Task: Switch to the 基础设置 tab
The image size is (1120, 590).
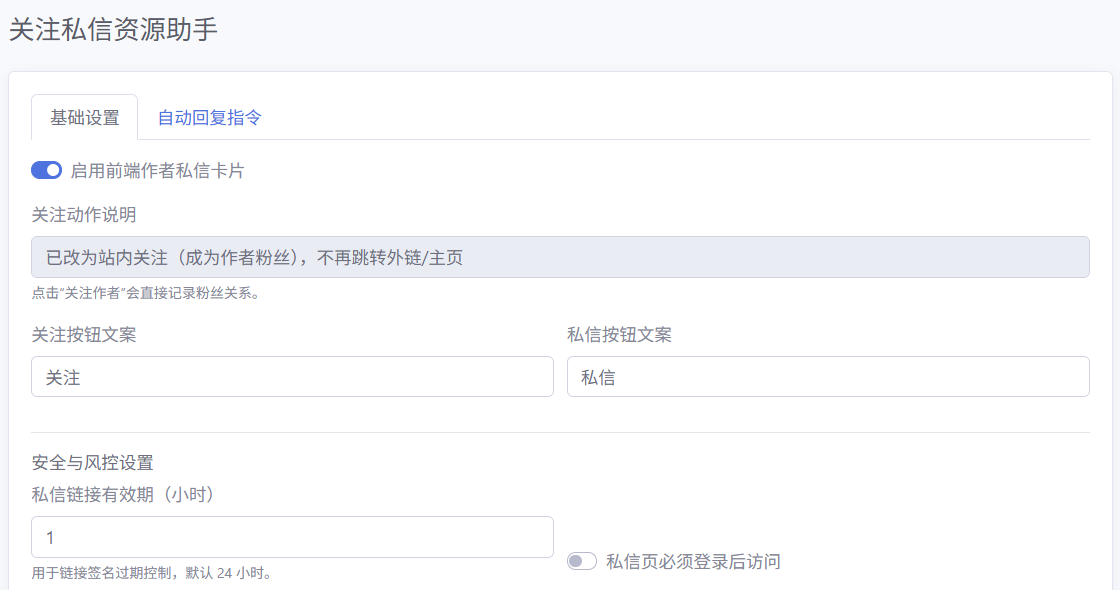Action: point(85,117)
